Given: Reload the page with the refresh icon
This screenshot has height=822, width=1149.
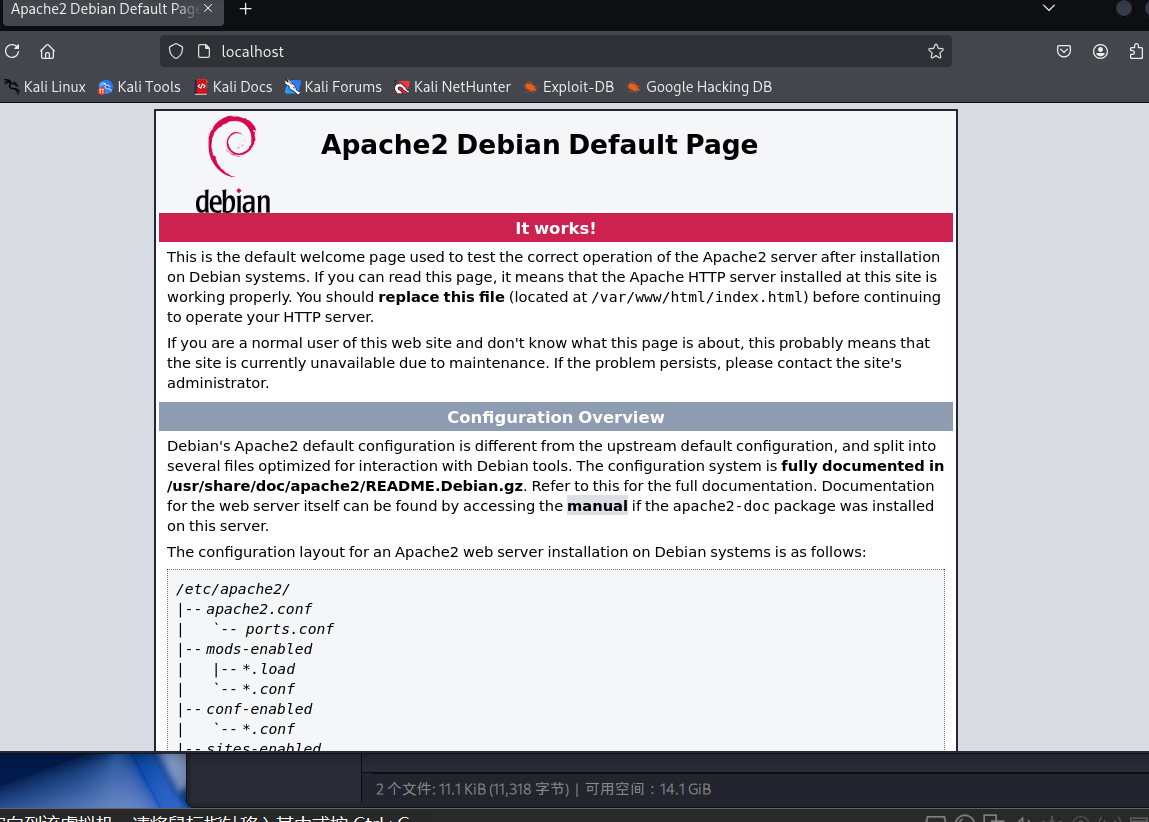Looking at the screenshot, I should click(x=12, y=51).
